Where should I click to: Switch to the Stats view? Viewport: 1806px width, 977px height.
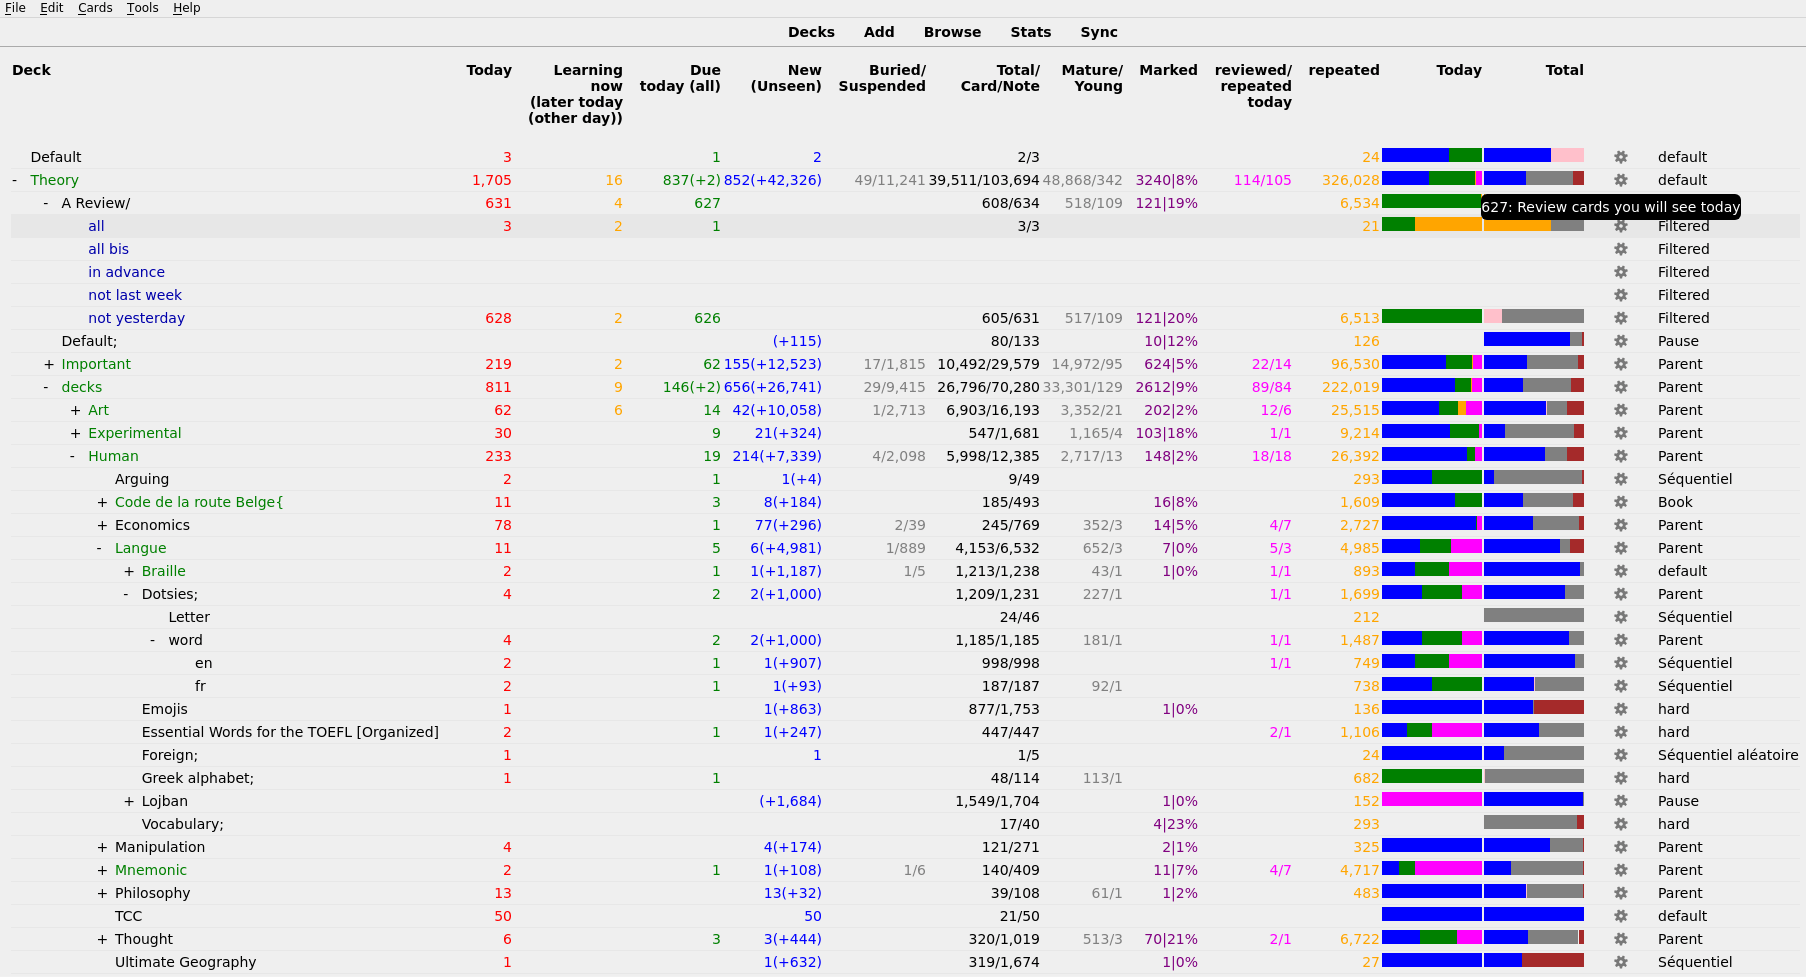pos(1031,31)
